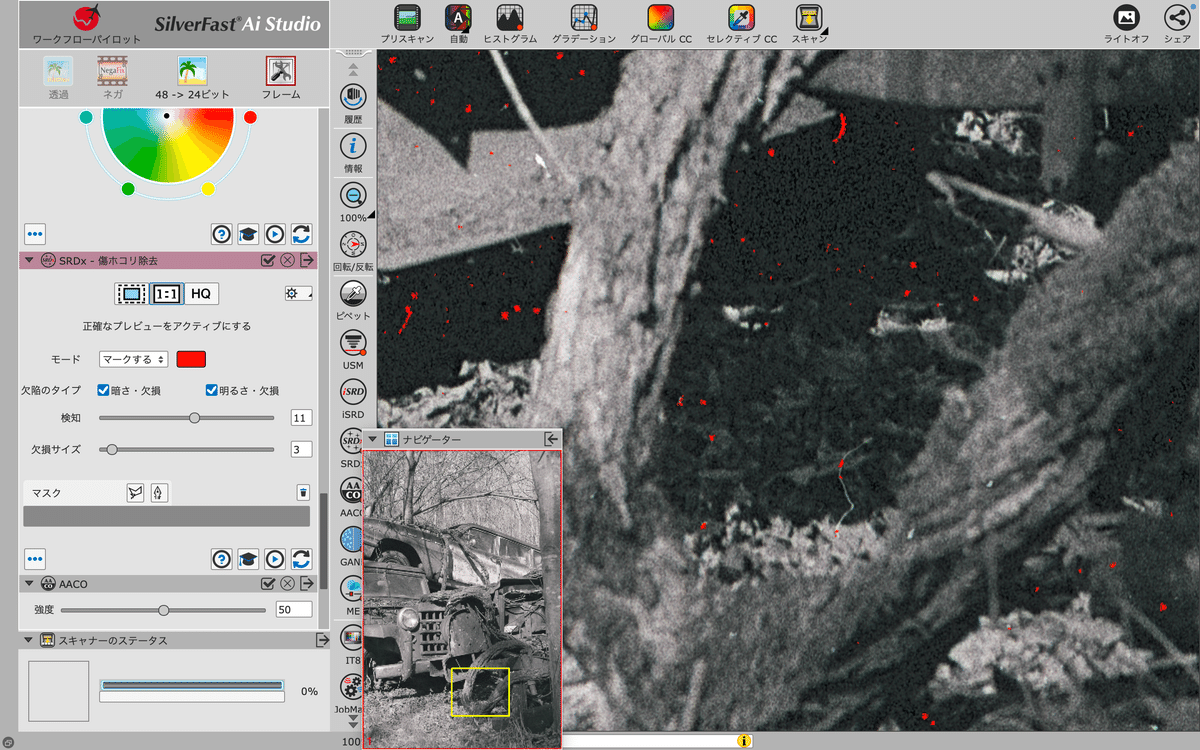Select the iSRD sidebar icon
Image resolution: width=1200 pixels, height=750 pixels.
point(352,392)
